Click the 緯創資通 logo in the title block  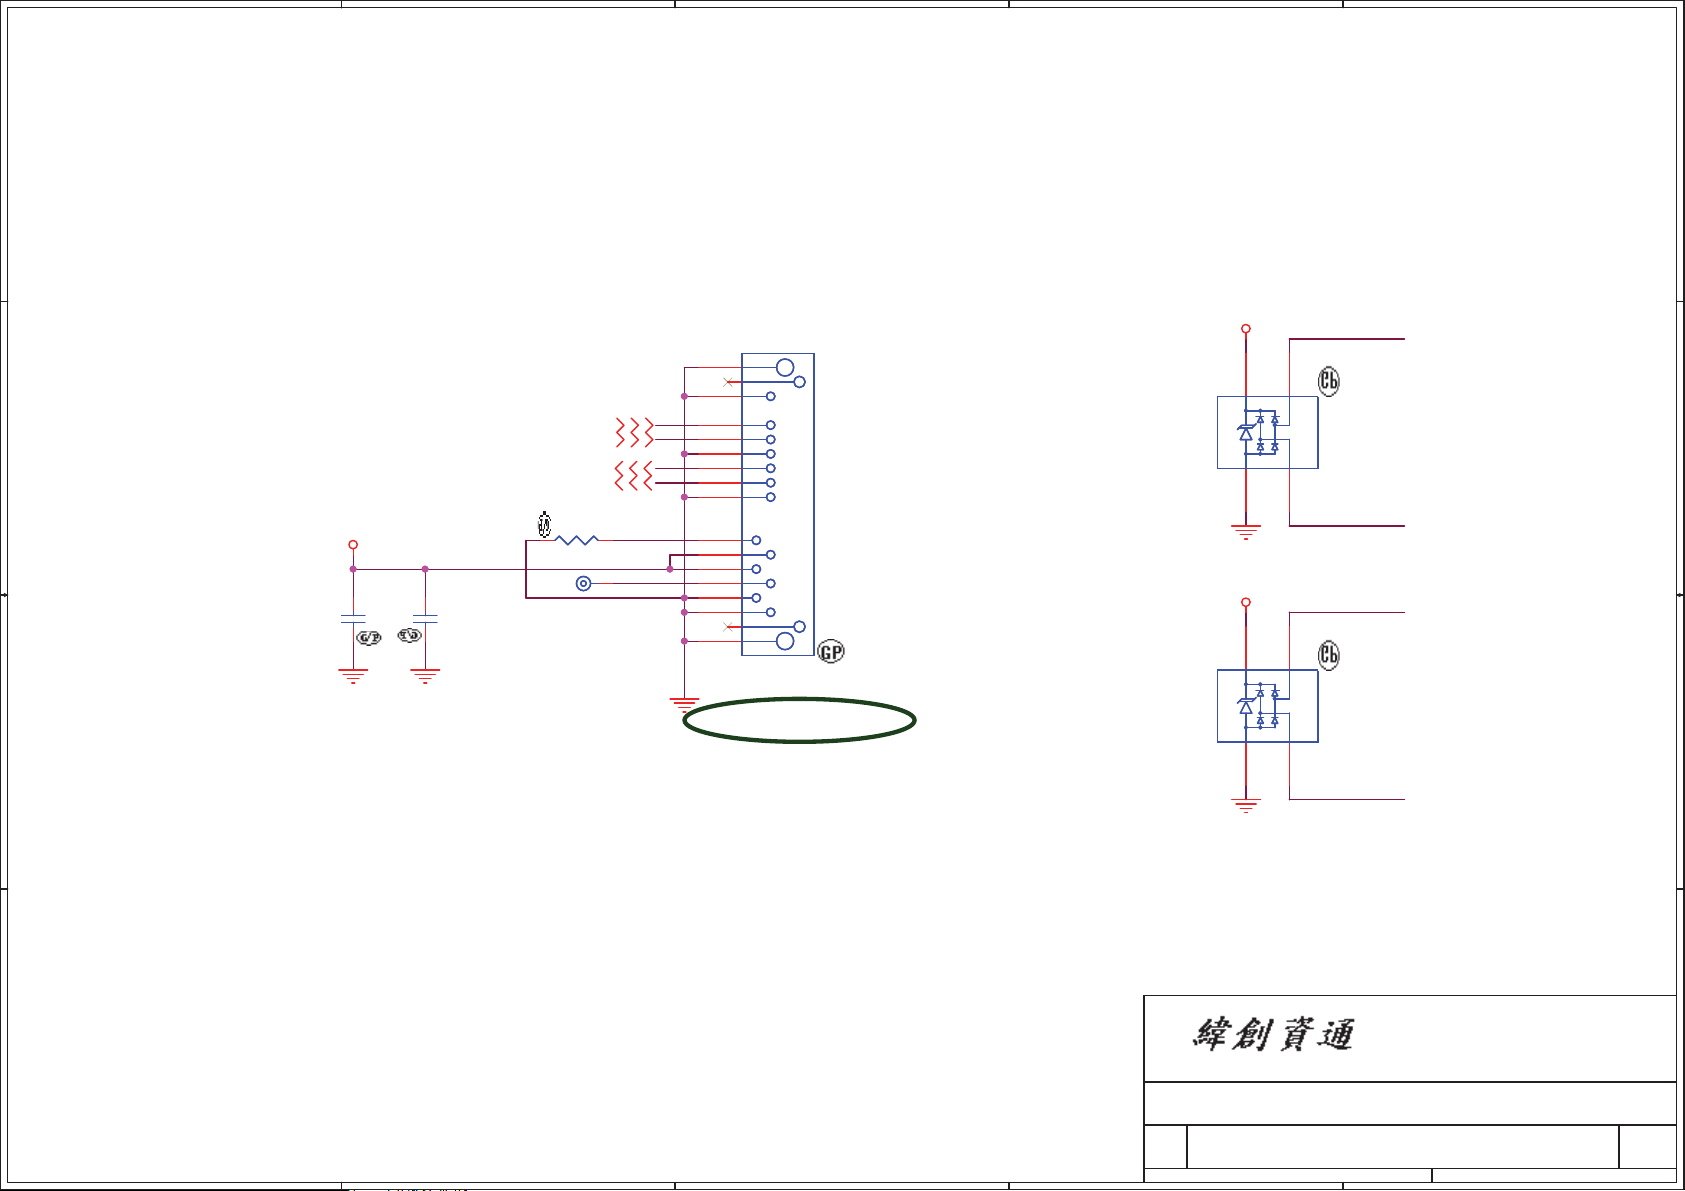pyautogui.click(x=1273, y=1035)
